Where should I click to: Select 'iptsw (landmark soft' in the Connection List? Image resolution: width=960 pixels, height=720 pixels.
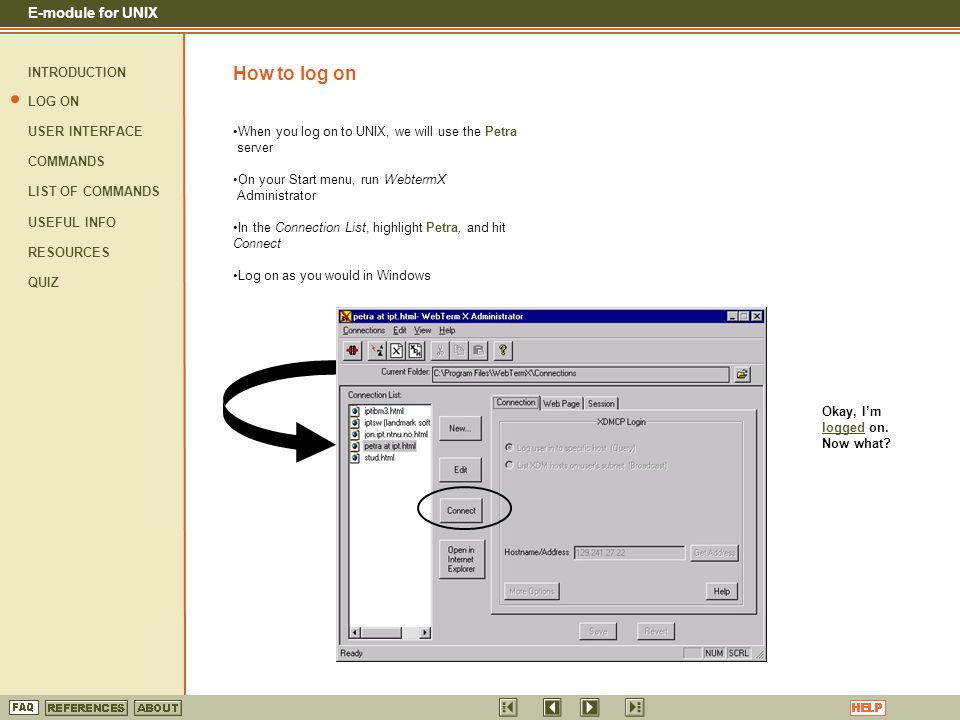[x=397, y=422]
